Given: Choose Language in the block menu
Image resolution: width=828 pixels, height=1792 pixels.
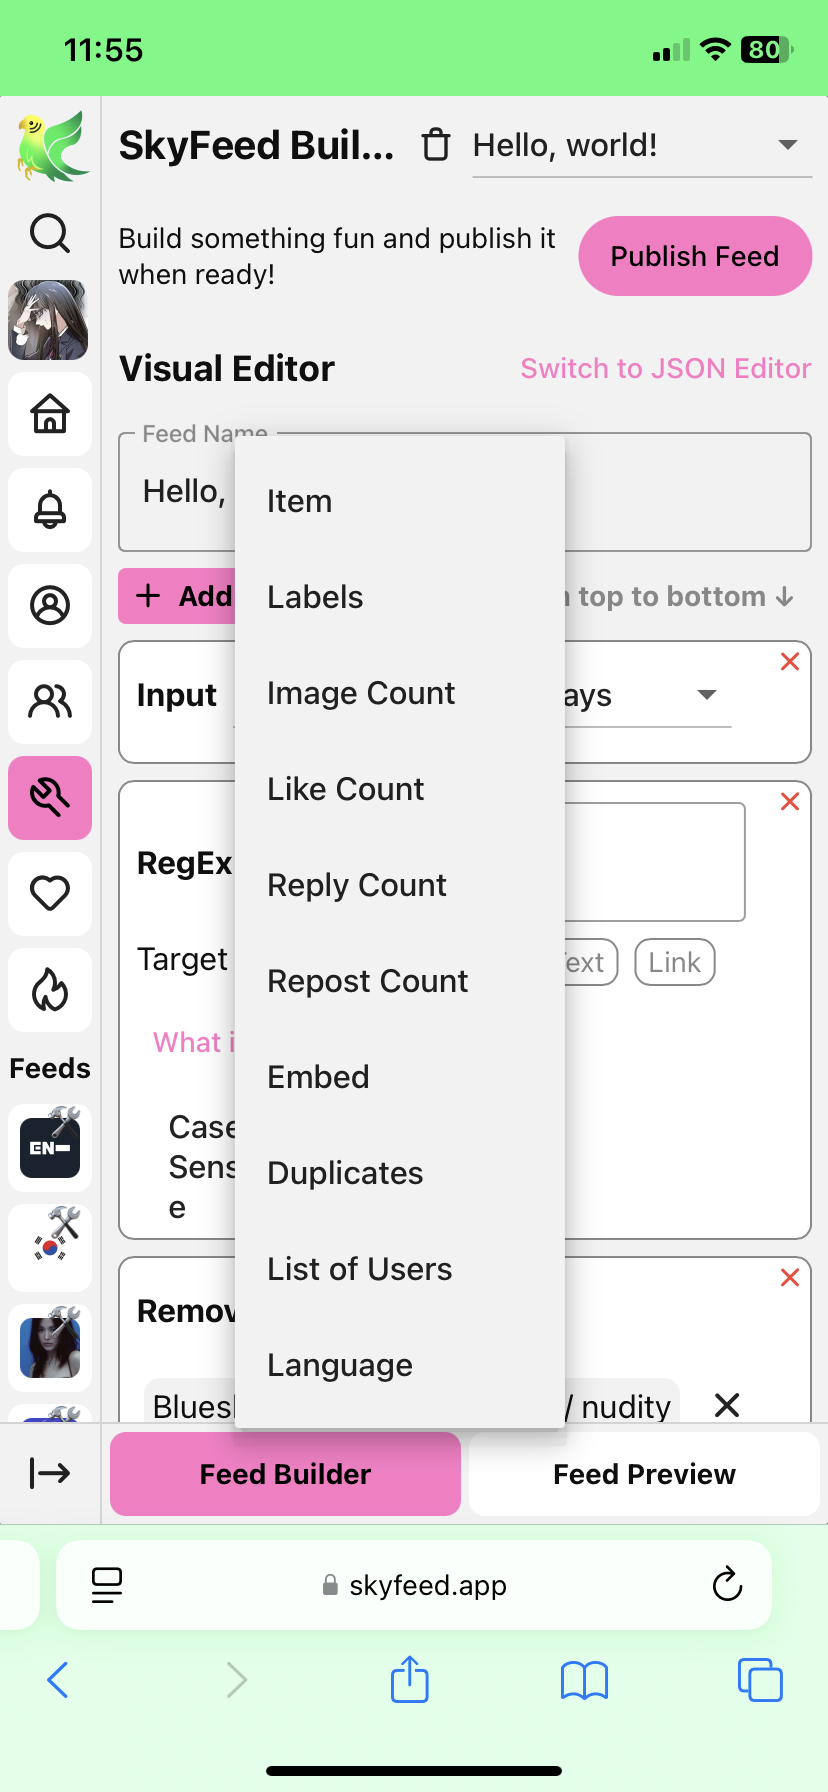Looking at the screenshot, I should click(339, 1365).
